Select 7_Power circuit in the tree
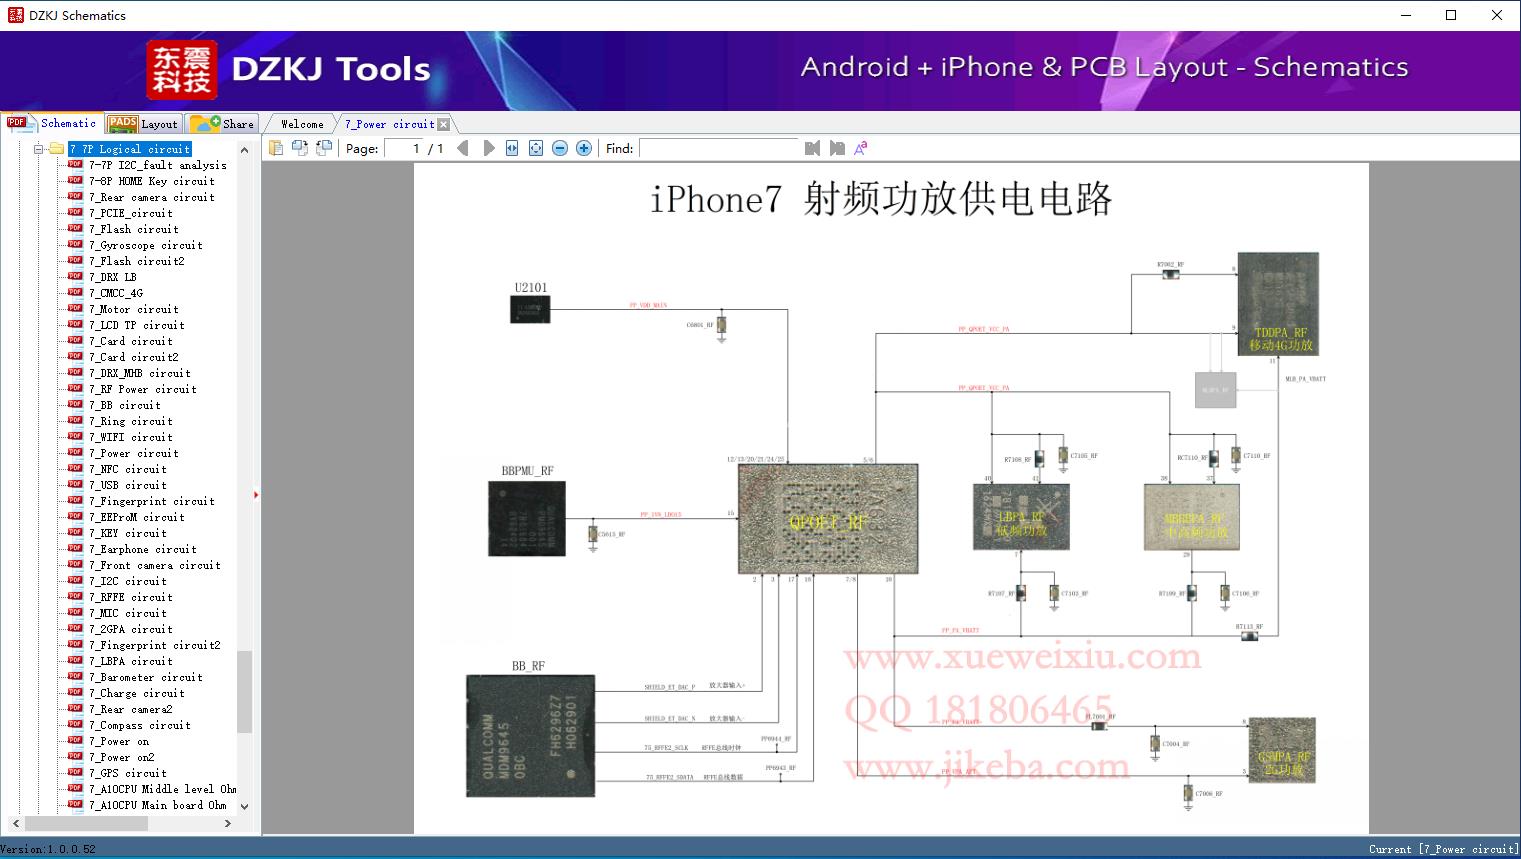 point(134,453)
